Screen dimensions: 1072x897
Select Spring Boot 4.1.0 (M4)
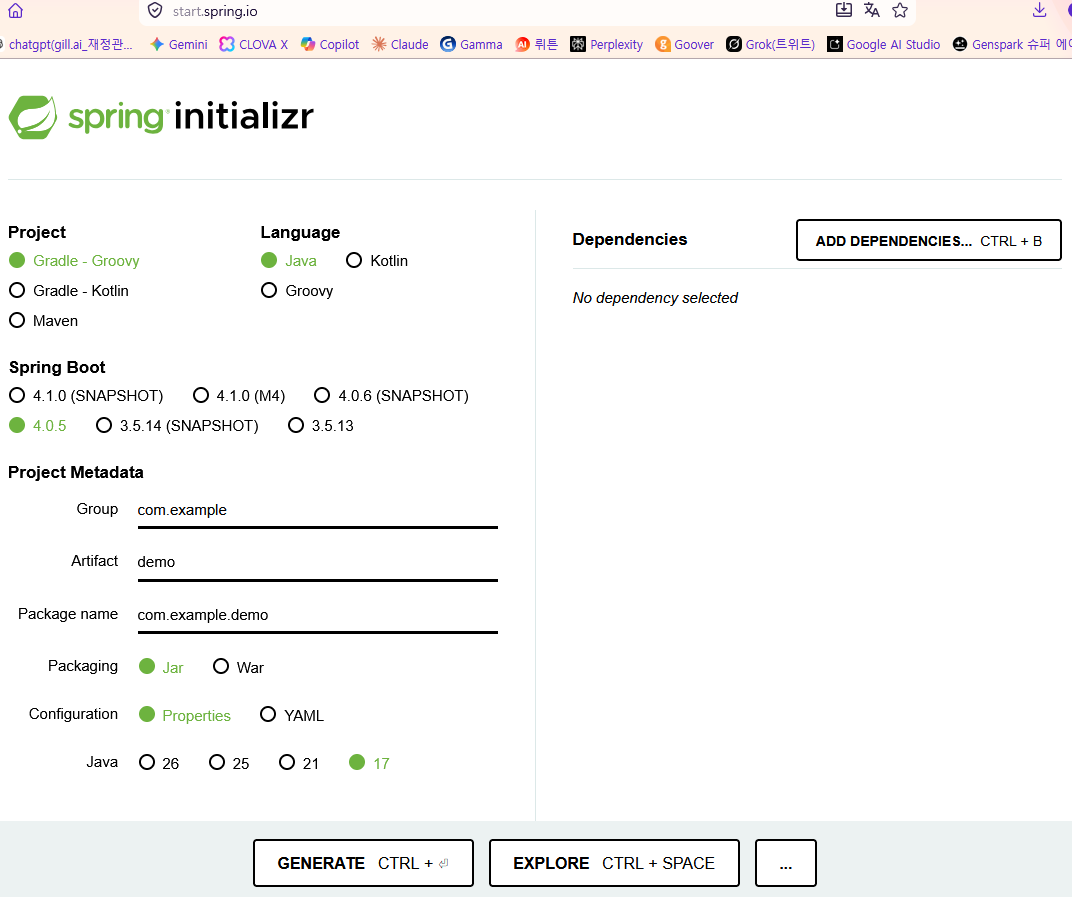(x=239, y=396)
